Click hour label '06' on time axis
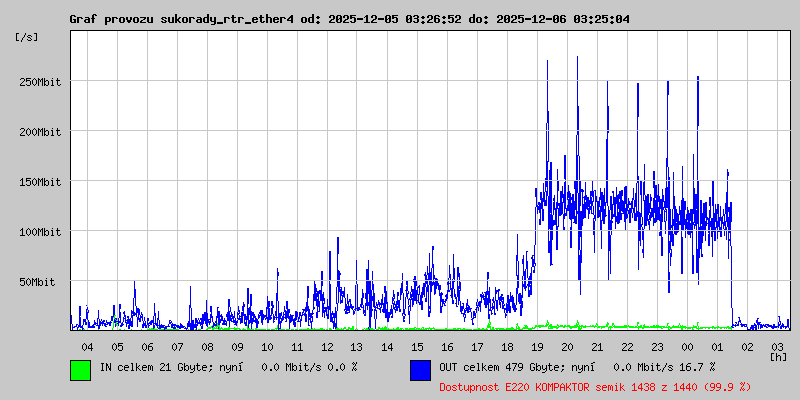 [147, 347]
